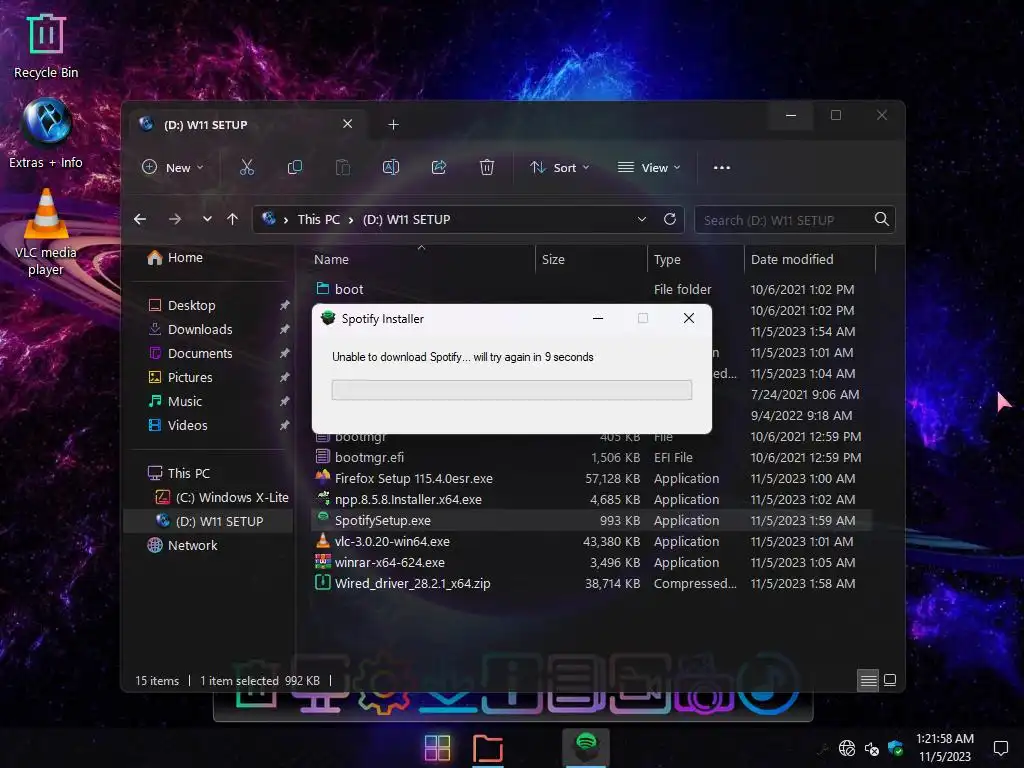Image resolution: width=1024 pixels, height=768 pixels.
Task: Sort by Name column header
Action: point(421,259)
